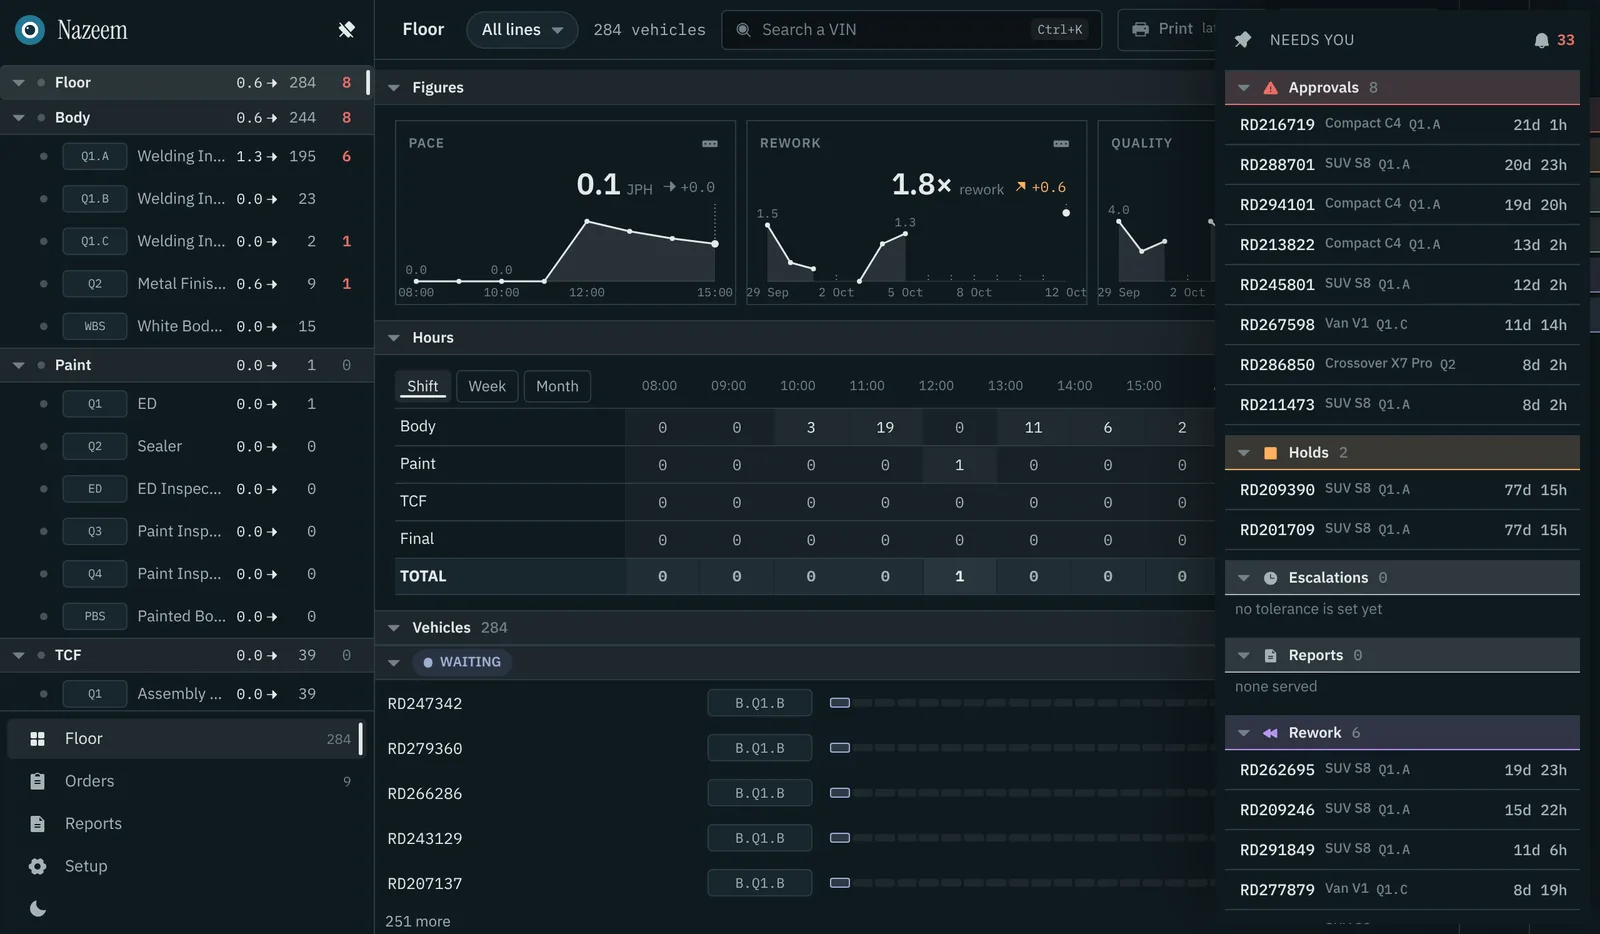Open approval RD216719 Compact C4

(x=1402, y=125)
